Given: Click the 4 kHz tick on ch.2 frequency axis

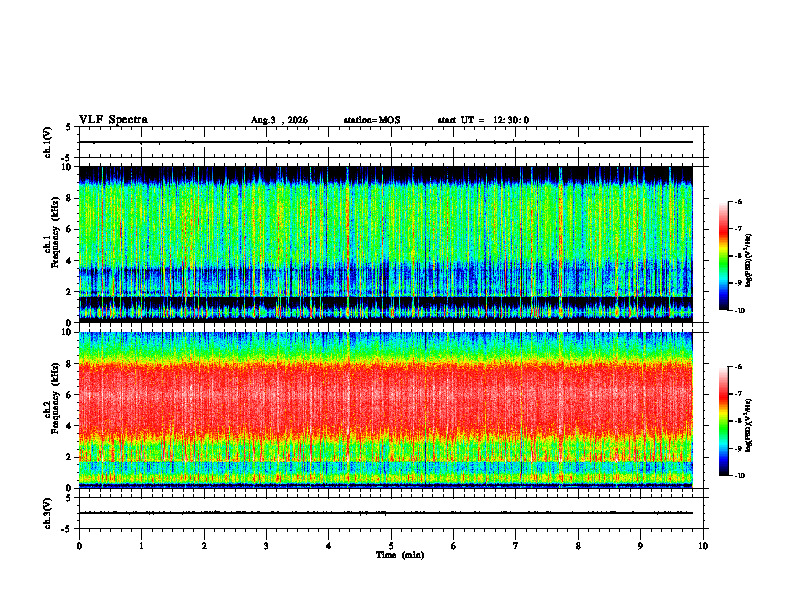Looking at the screenshot, I should pos(71,426).
